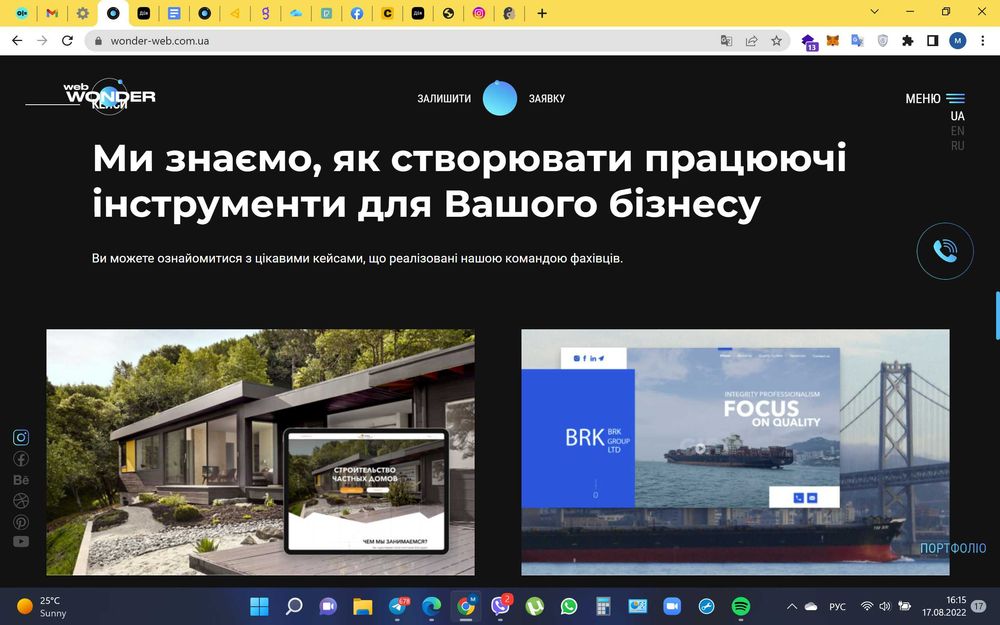Open the Windows Start menu
The image size is (1000, 625).
[259, 607]
